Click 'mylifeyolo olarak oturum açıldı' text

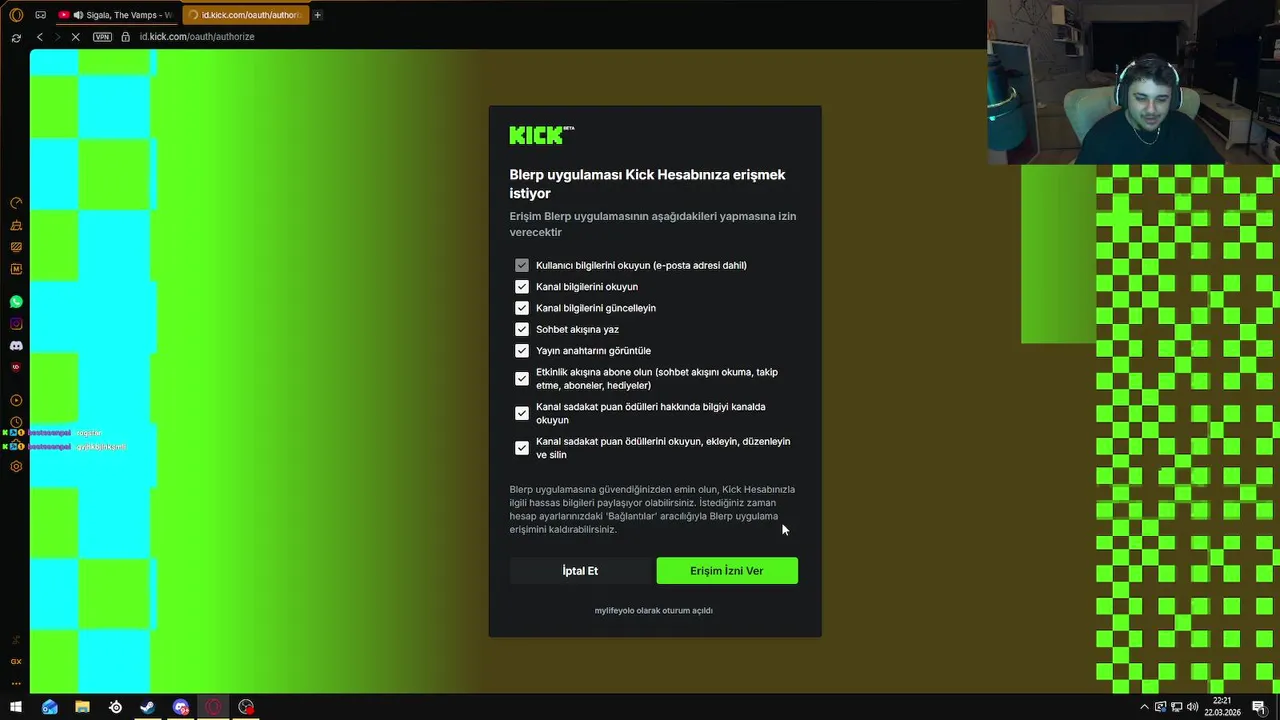tap(654, 610)
